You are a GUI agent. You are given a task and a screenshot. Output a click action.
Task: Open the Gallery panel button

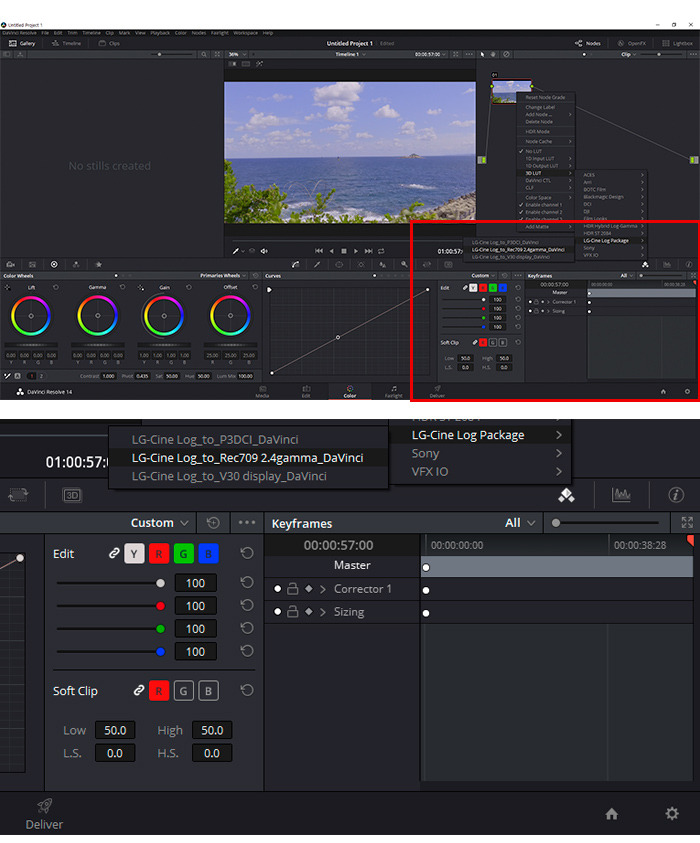[22, 44]
